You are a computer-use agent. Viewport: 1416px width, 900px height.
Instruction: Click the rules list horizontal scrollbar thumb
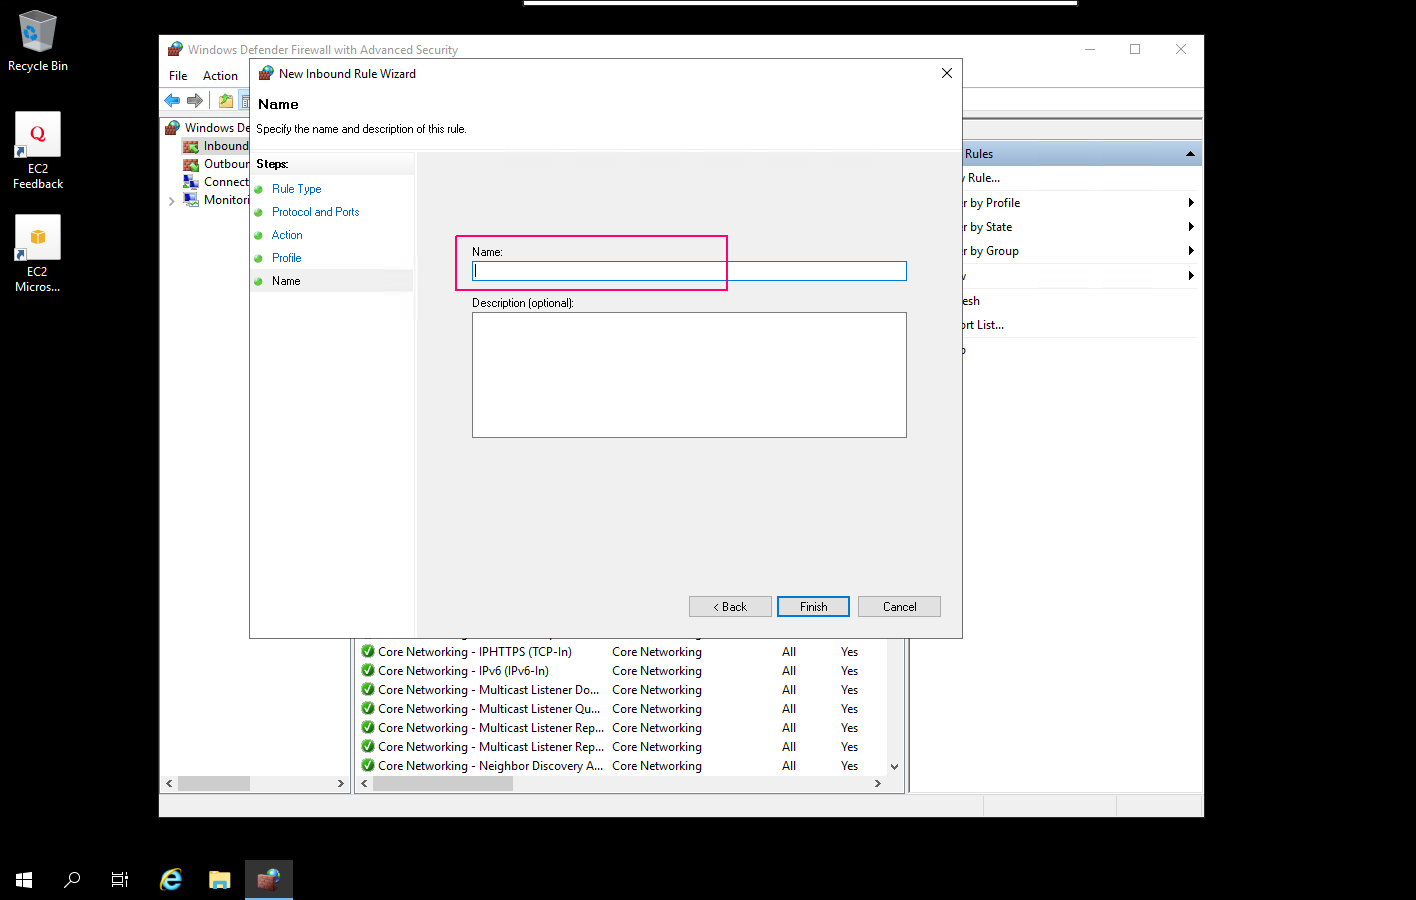(443, 784)
